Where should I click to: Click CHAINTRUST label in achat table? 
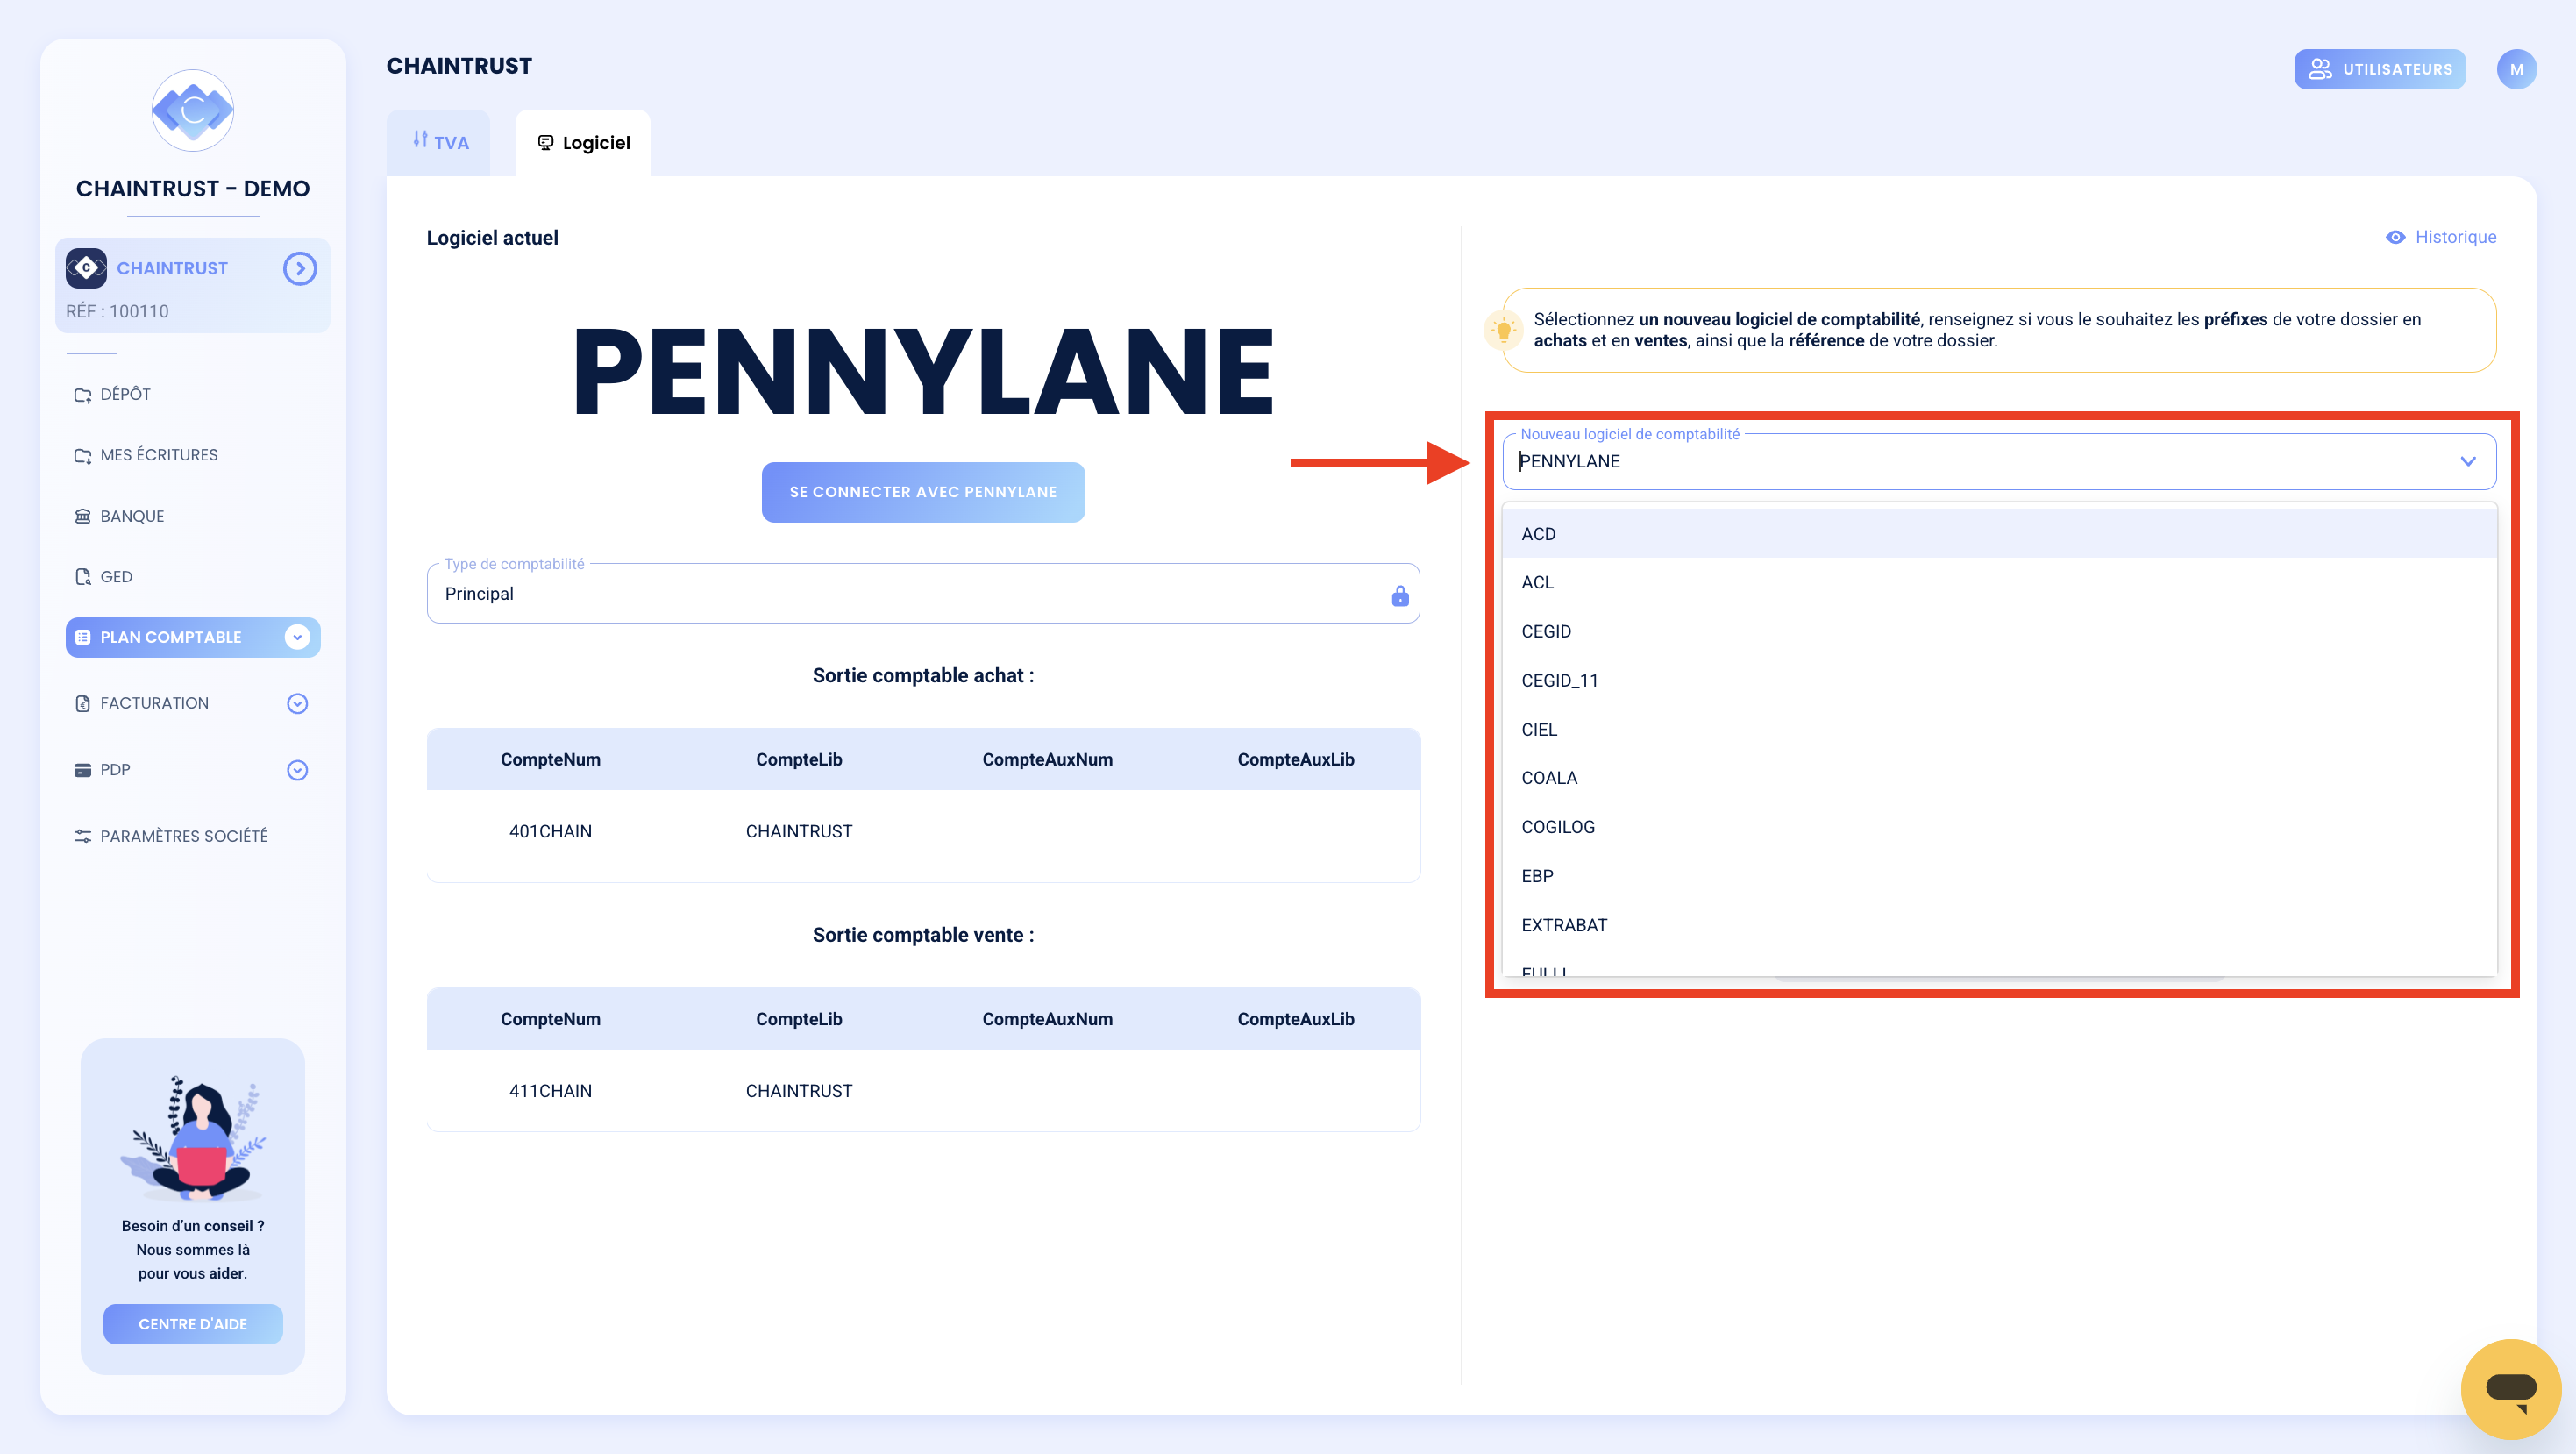click(799, 832)
